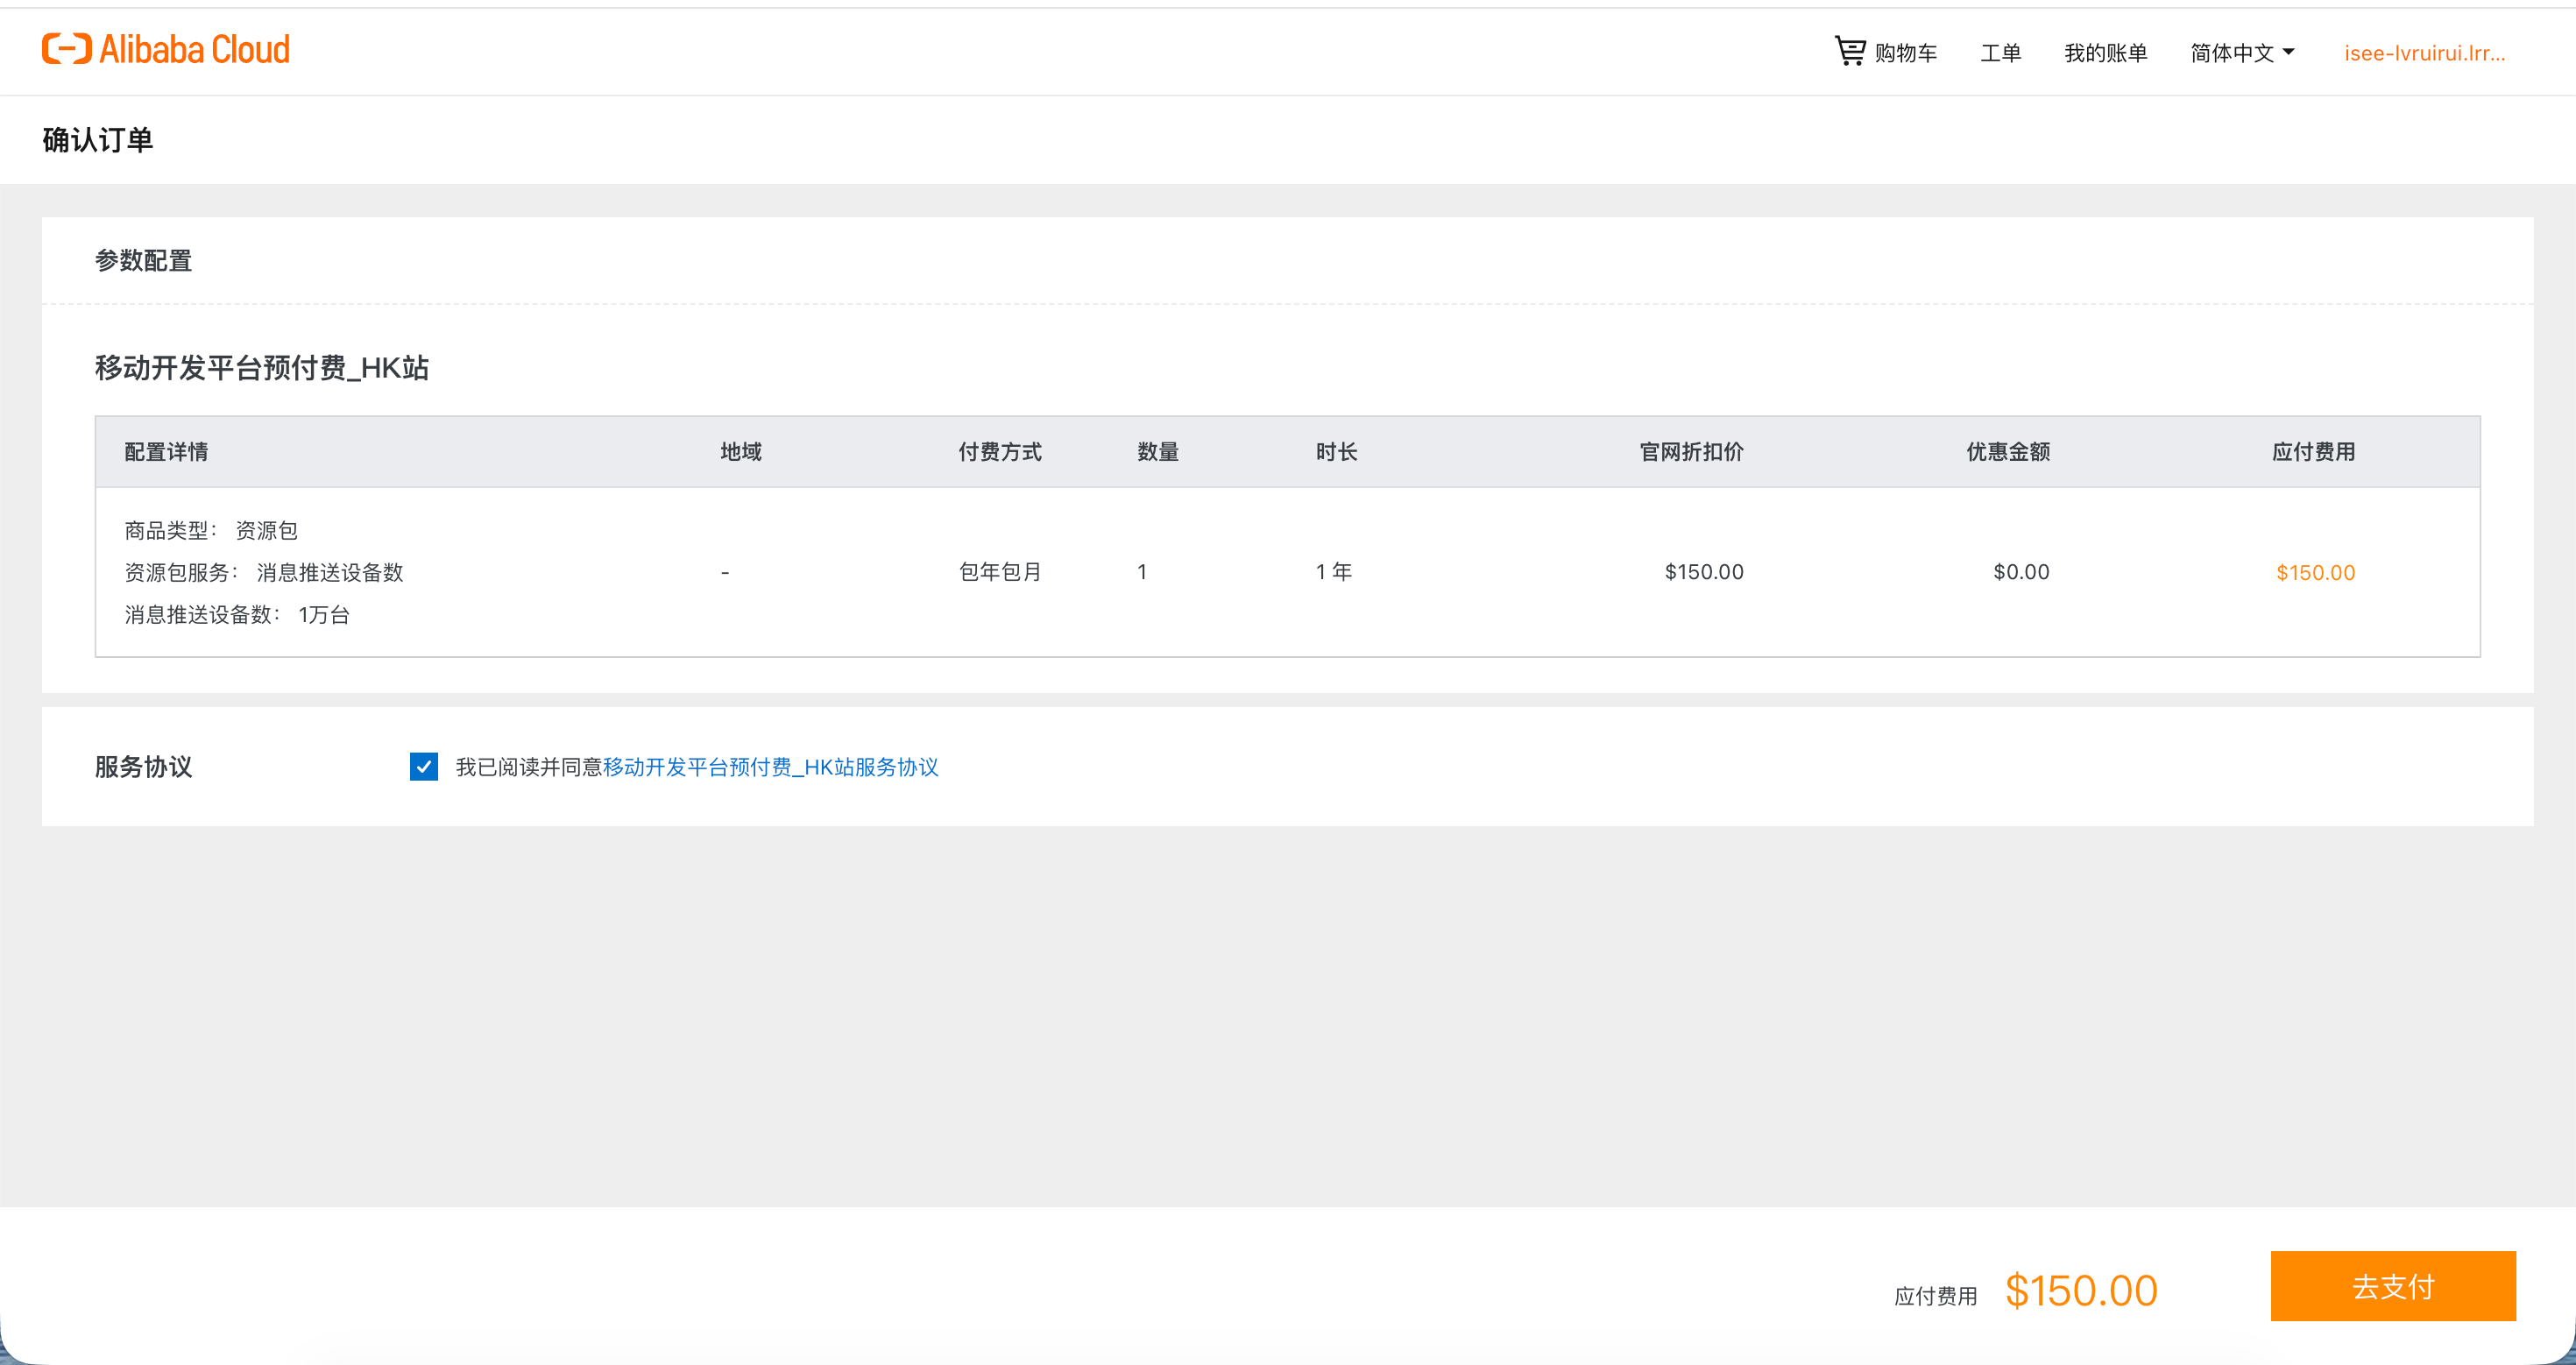This screenshot has width=2576, height=1365.
Task: Open 我的账单 billing page
Action: point(2105,53)
